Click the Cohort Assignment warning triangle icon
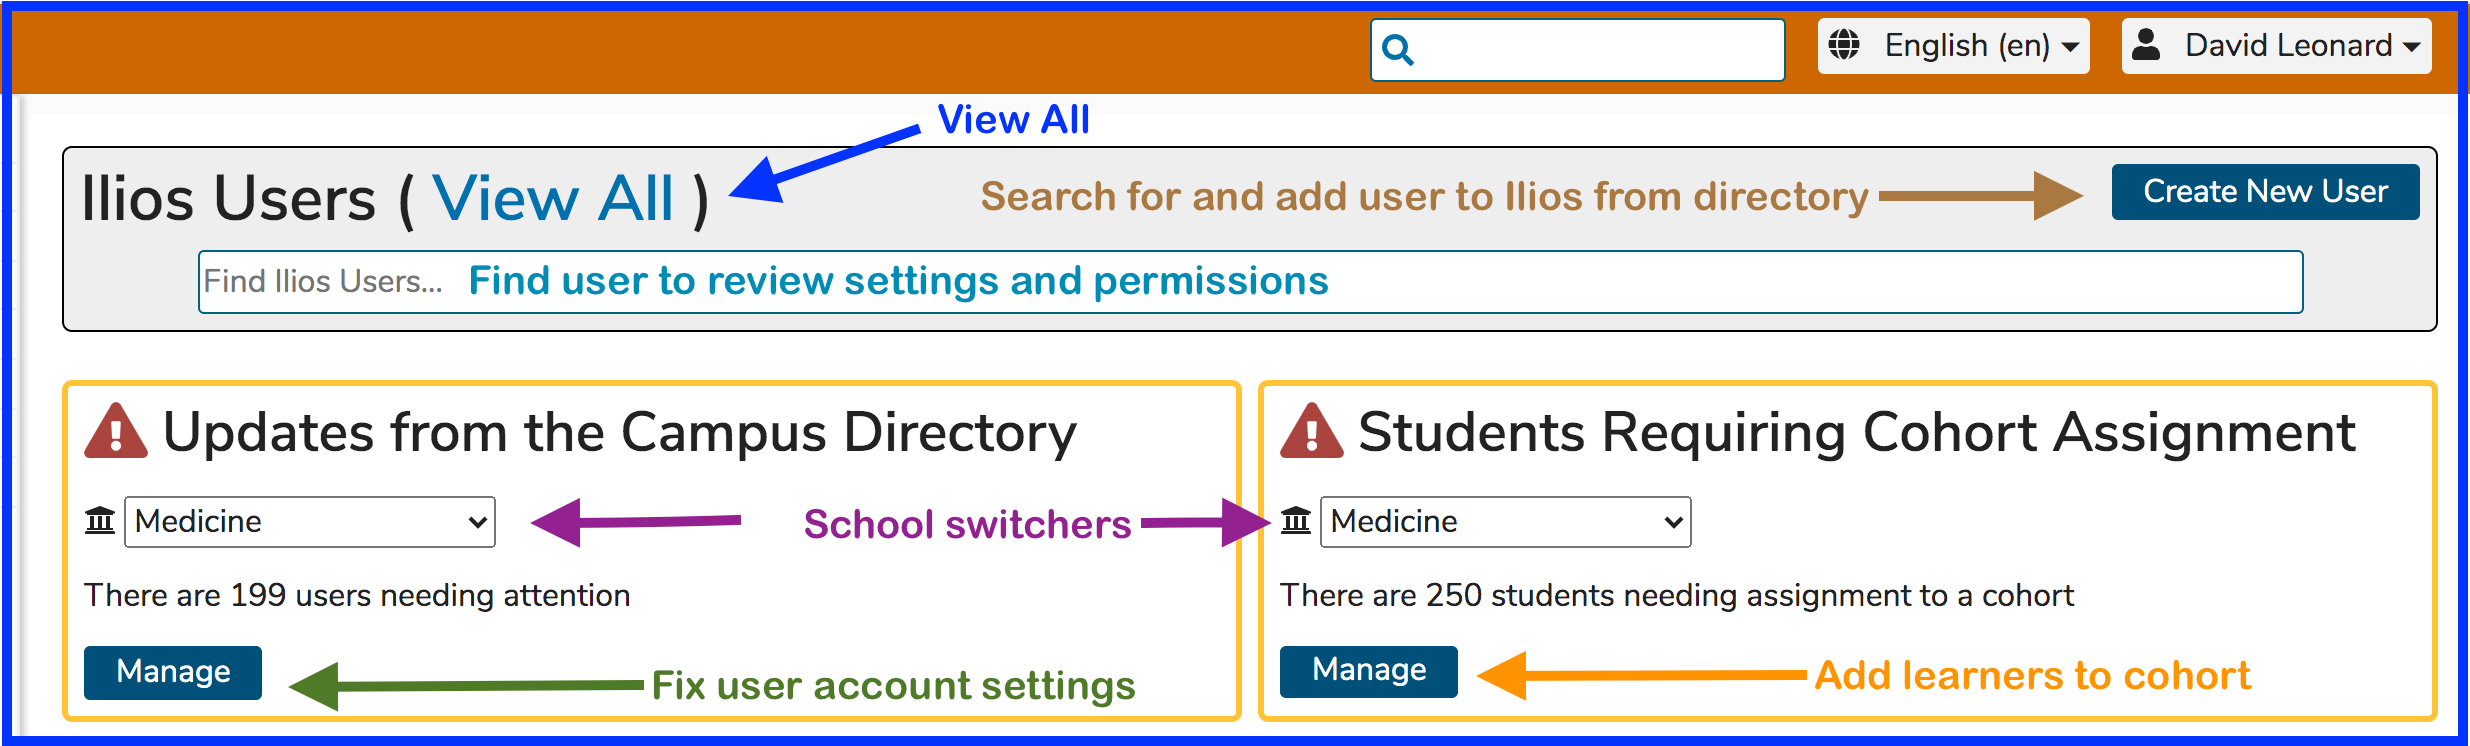2470x746 pixels. 1312,431
